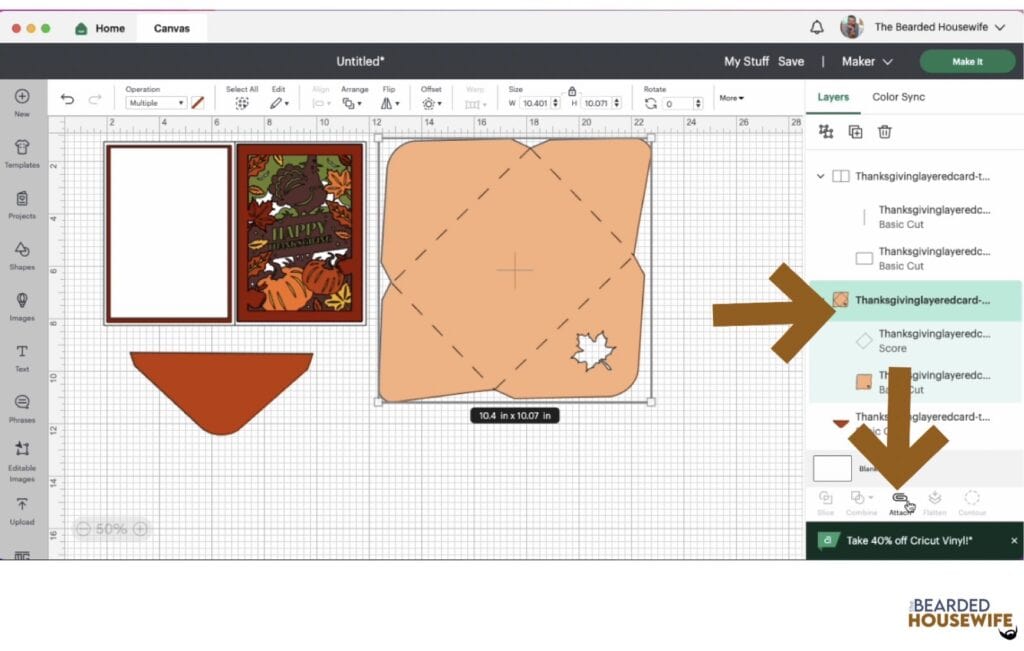Viewport: 1024px width, 651px height.
Task: Collapse the first Thanksgivinglayeredcard group
Action: pos(821,176)
